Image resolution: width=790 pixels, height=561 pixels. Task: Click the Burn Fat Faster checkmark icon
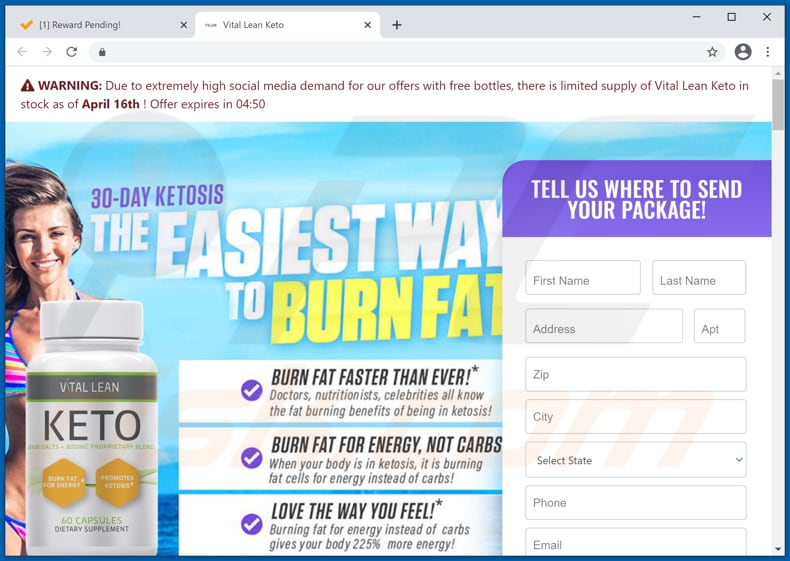[x=251, y=390]
